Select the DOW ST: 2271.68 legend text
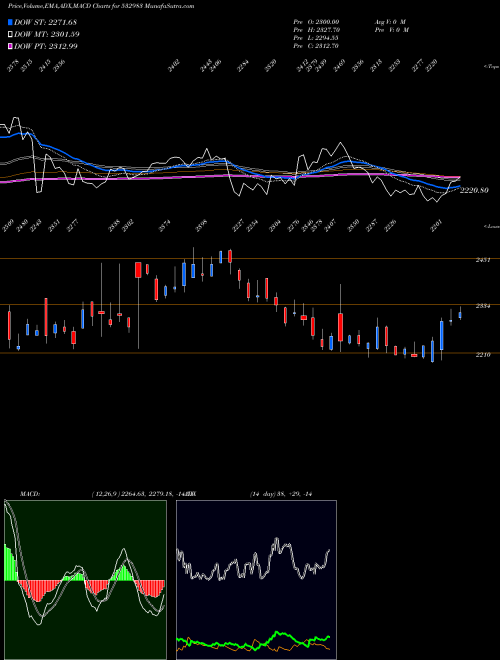500x660 pixels. pos(45,22)
